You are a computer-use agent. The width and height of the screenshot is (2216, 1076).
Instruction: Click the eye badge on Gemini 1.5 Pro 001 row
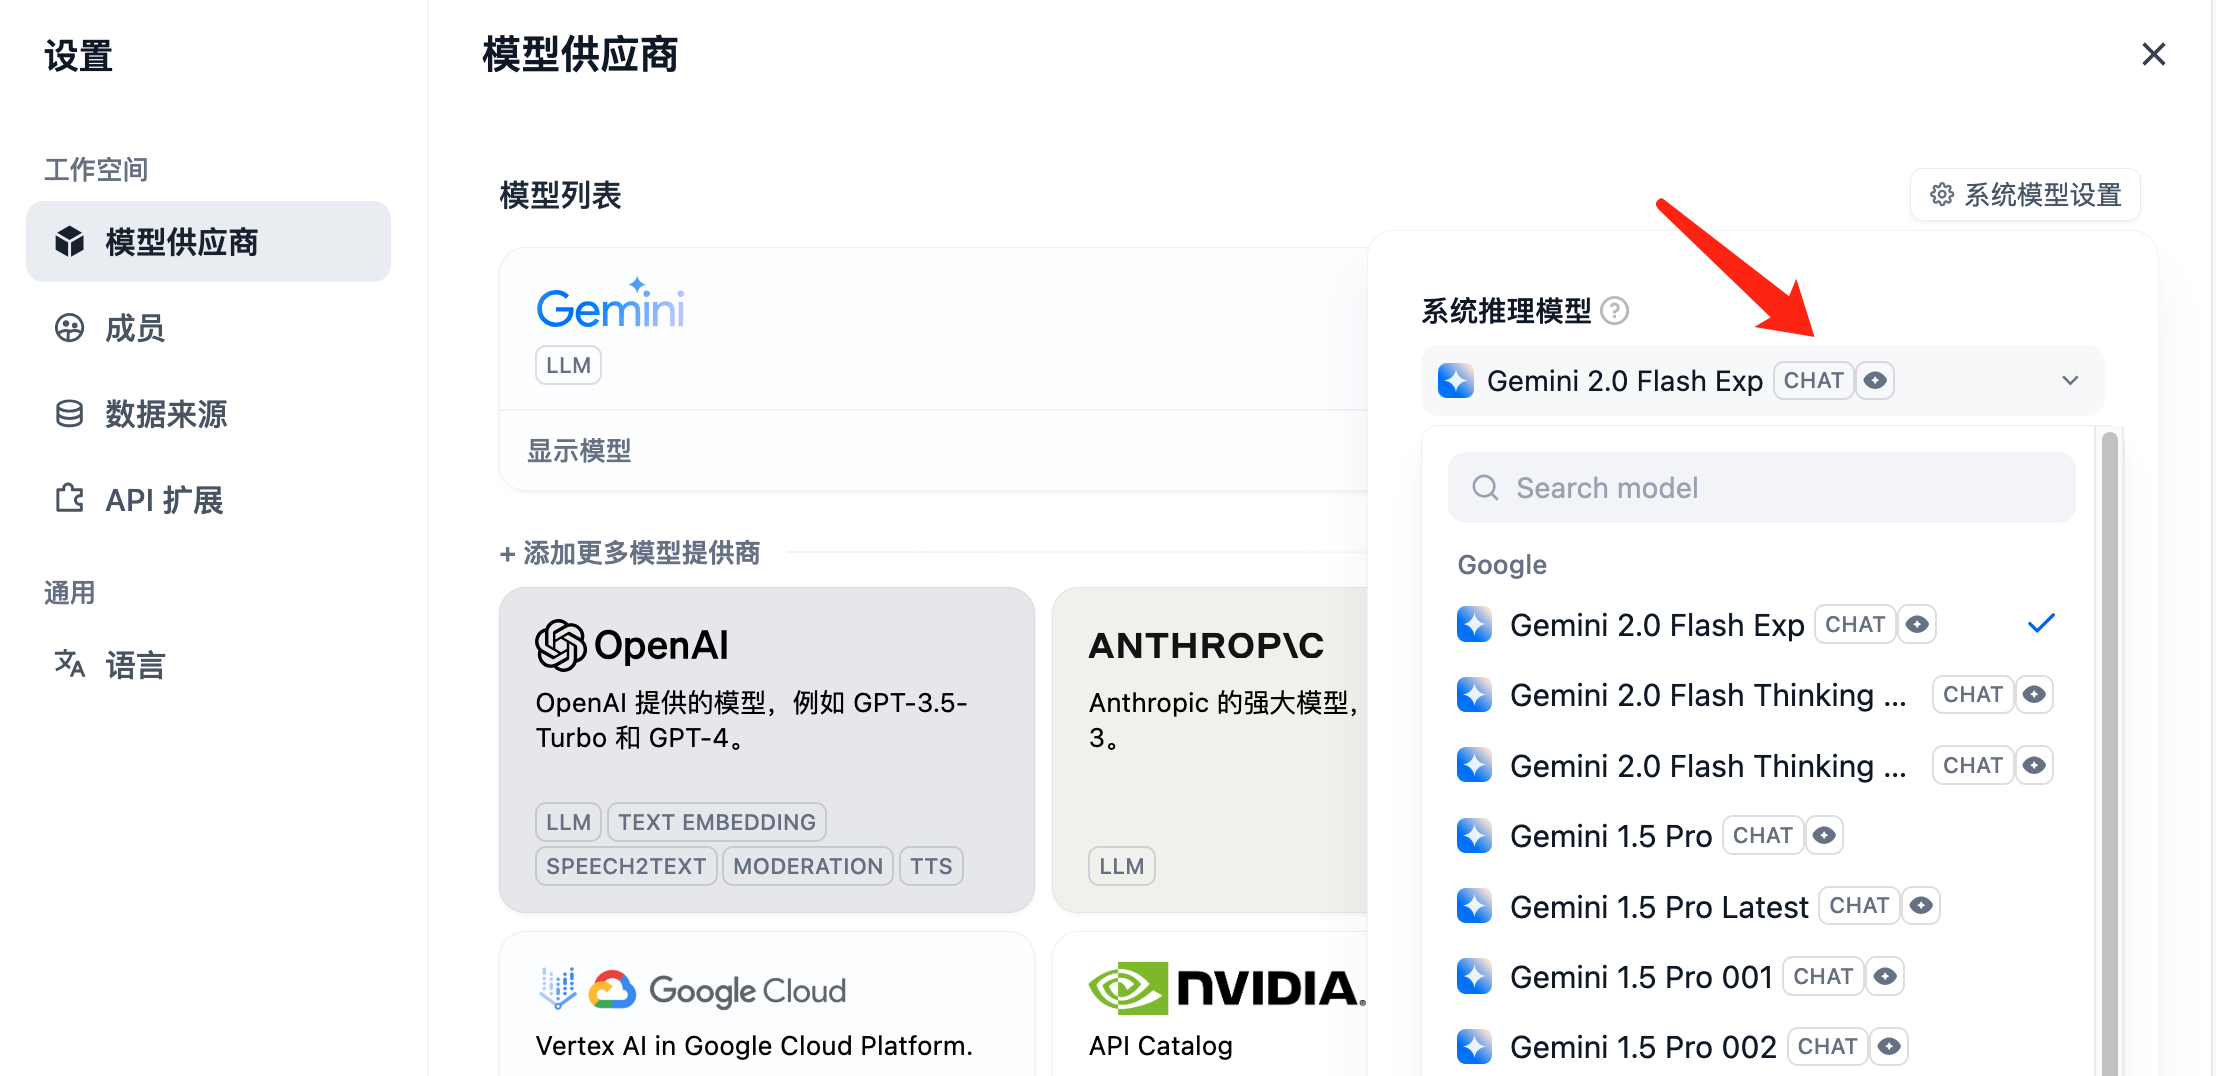(x=1885, y=977)
